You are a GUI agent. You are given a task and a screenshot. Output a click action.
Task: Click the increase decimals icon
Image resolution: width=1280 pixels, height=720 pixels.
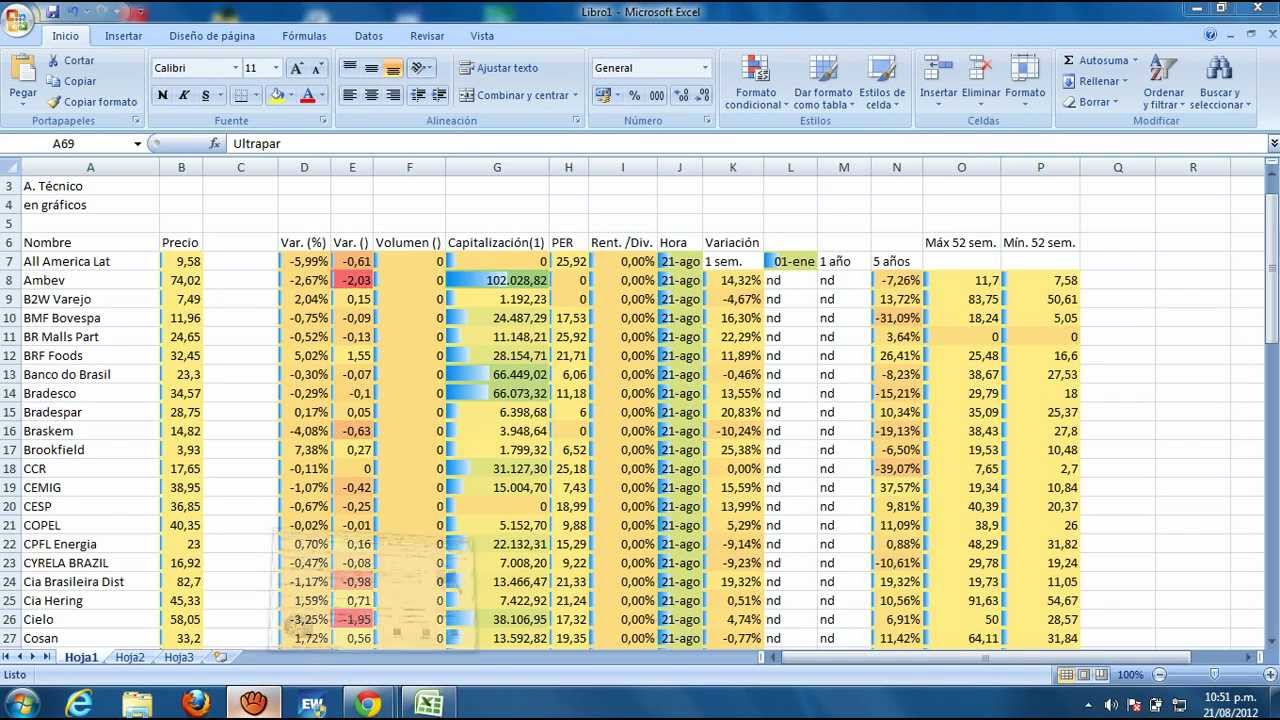pos(681,95)
